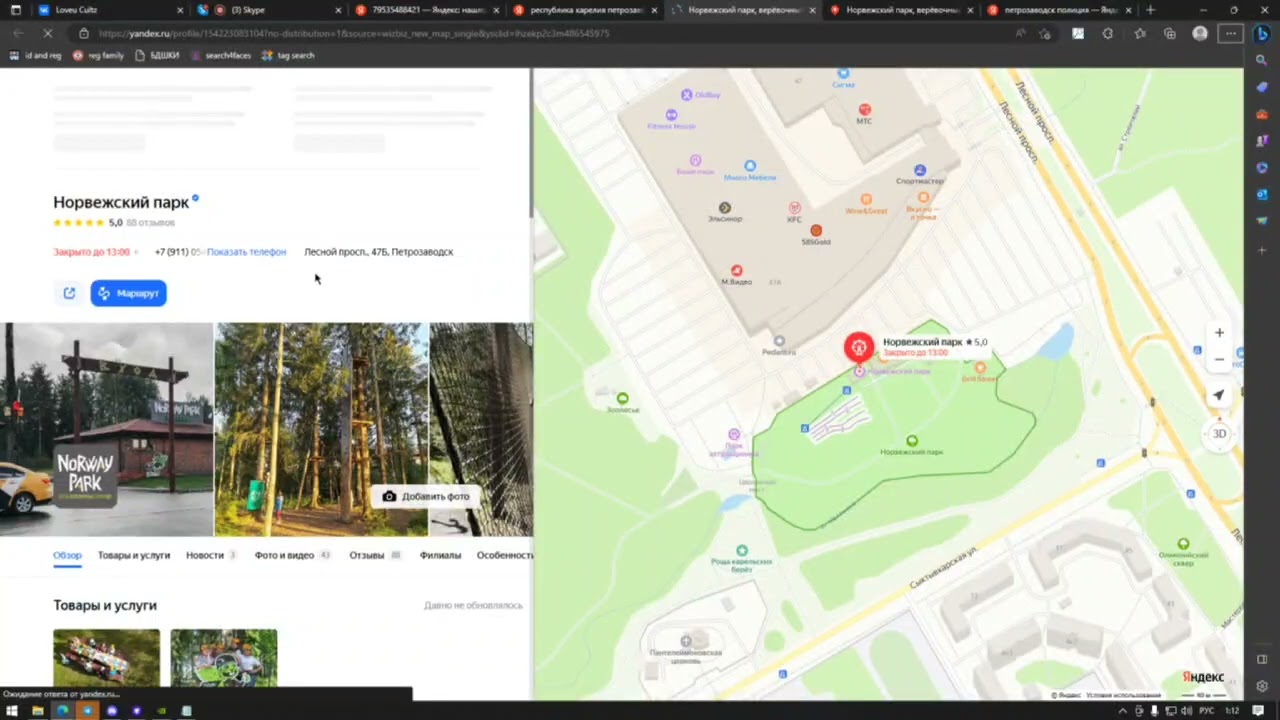Click Добавить фото button
Screen dimensions: 1280x720
click(426, 496)
